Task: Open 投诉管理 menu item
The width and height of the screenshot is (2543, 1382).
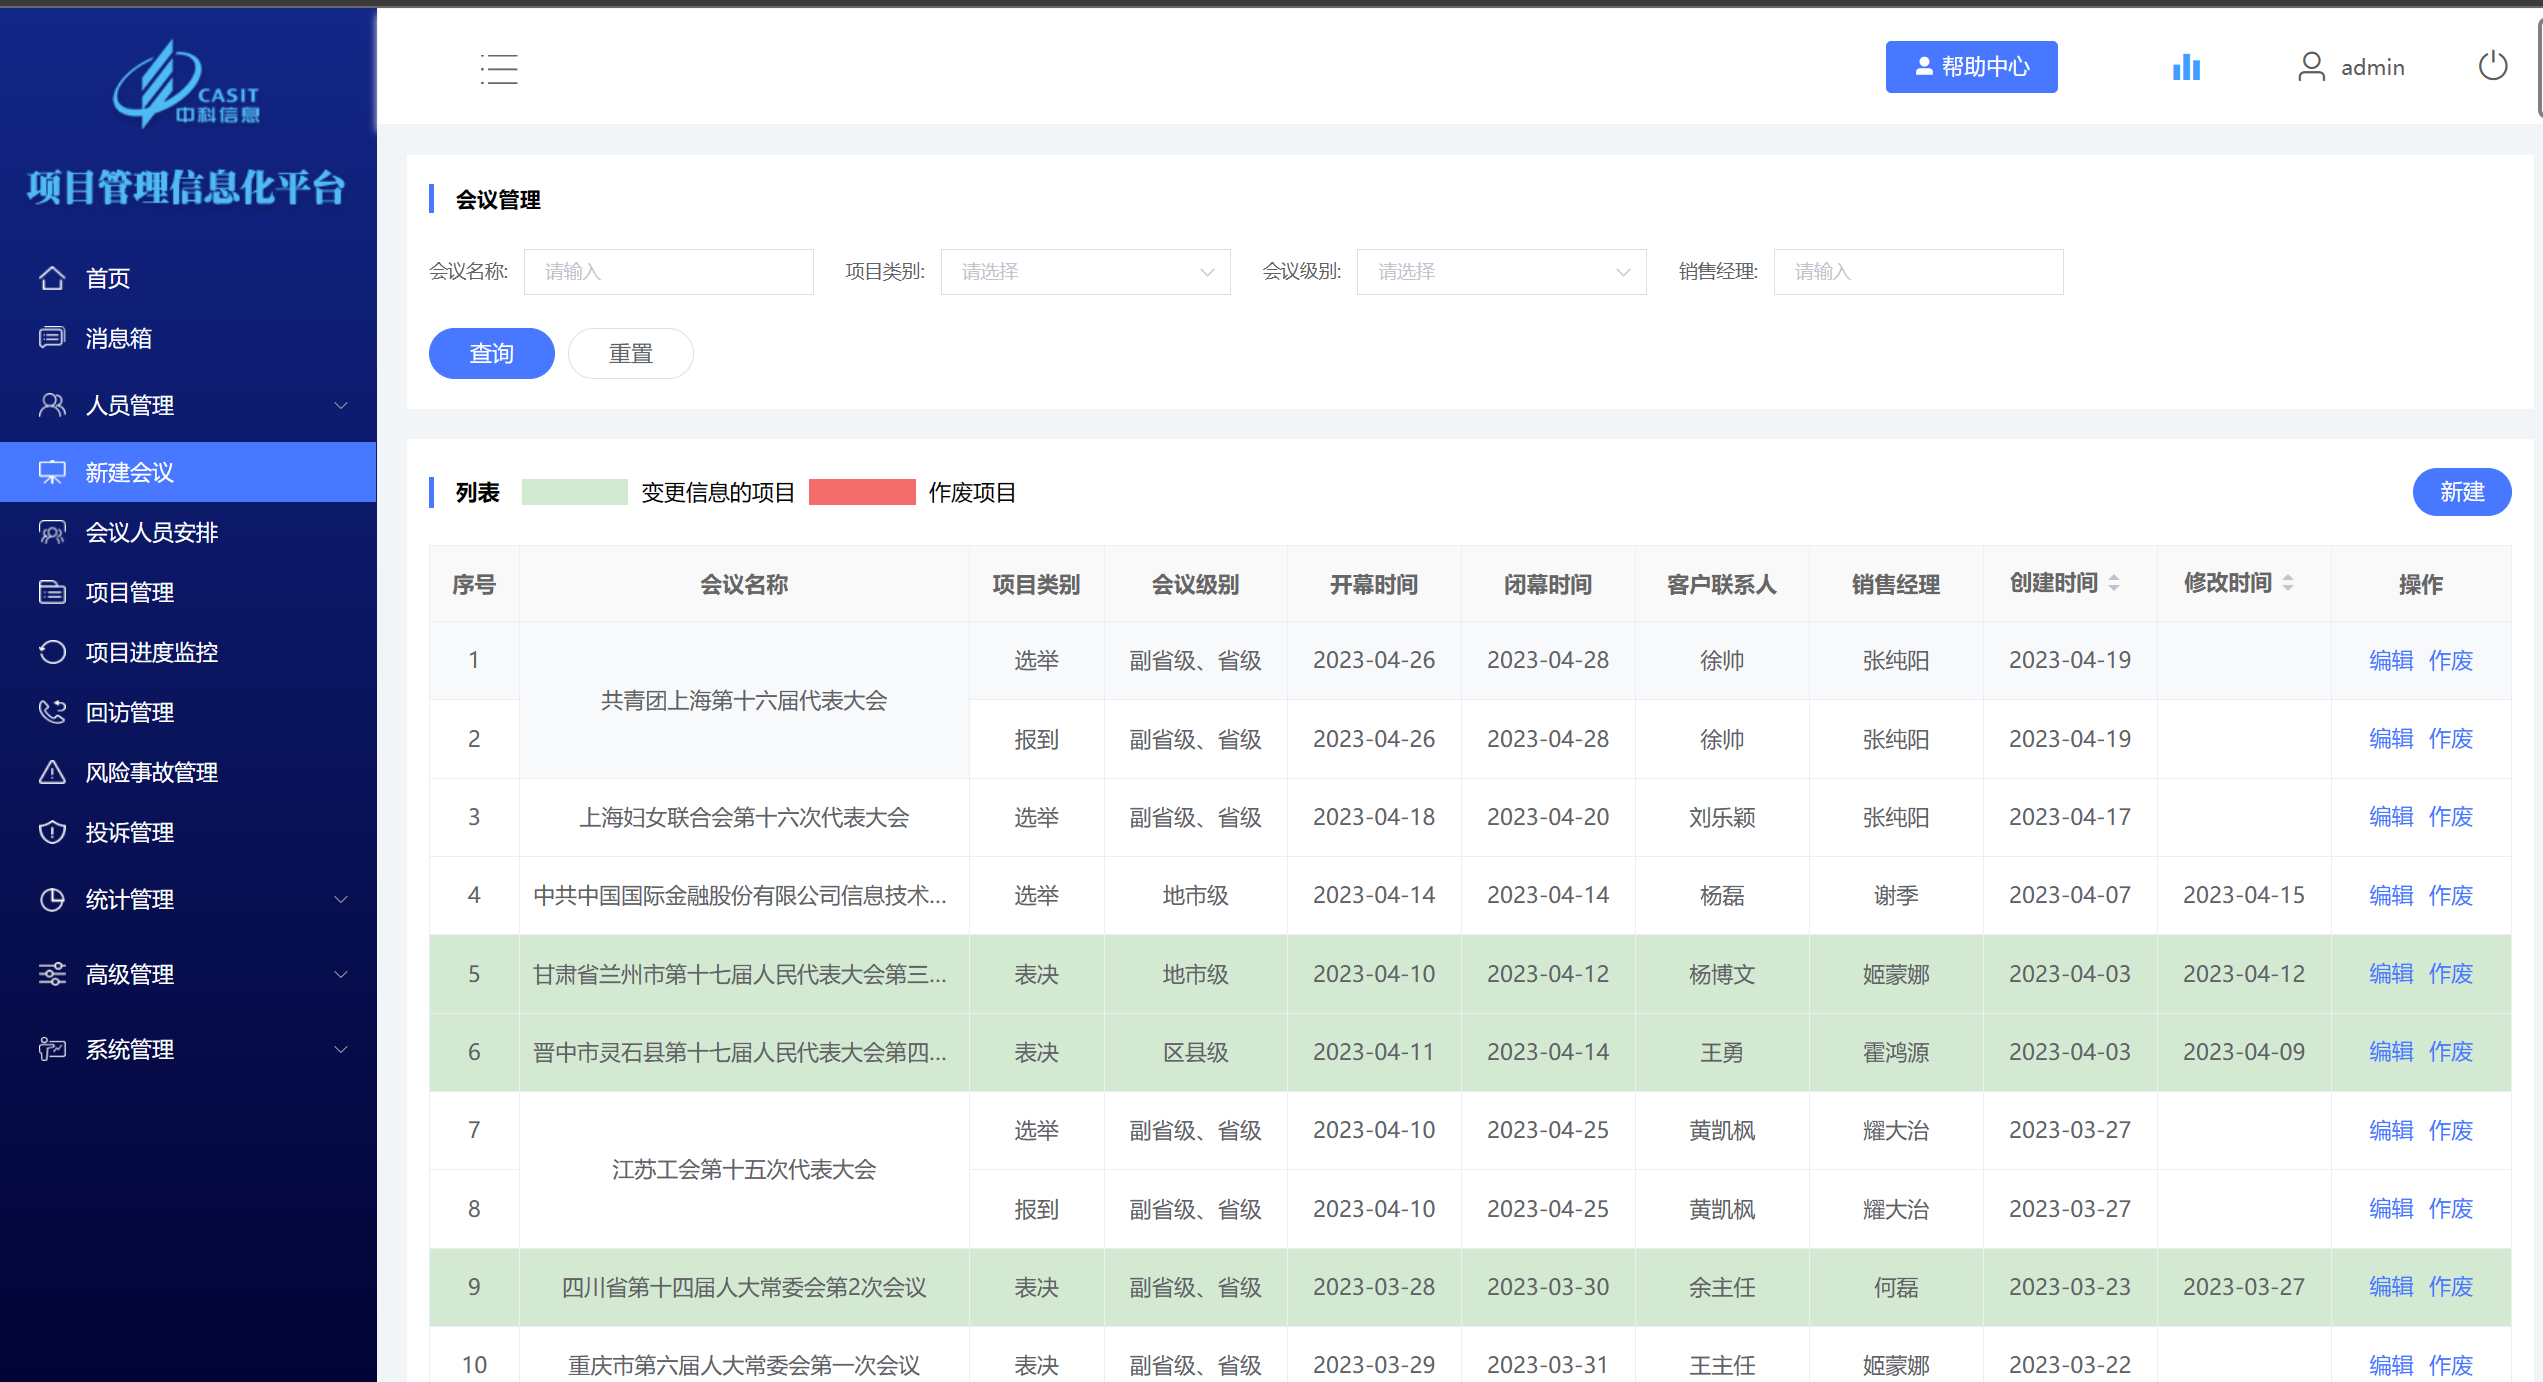Action: (x=188, y=832)
